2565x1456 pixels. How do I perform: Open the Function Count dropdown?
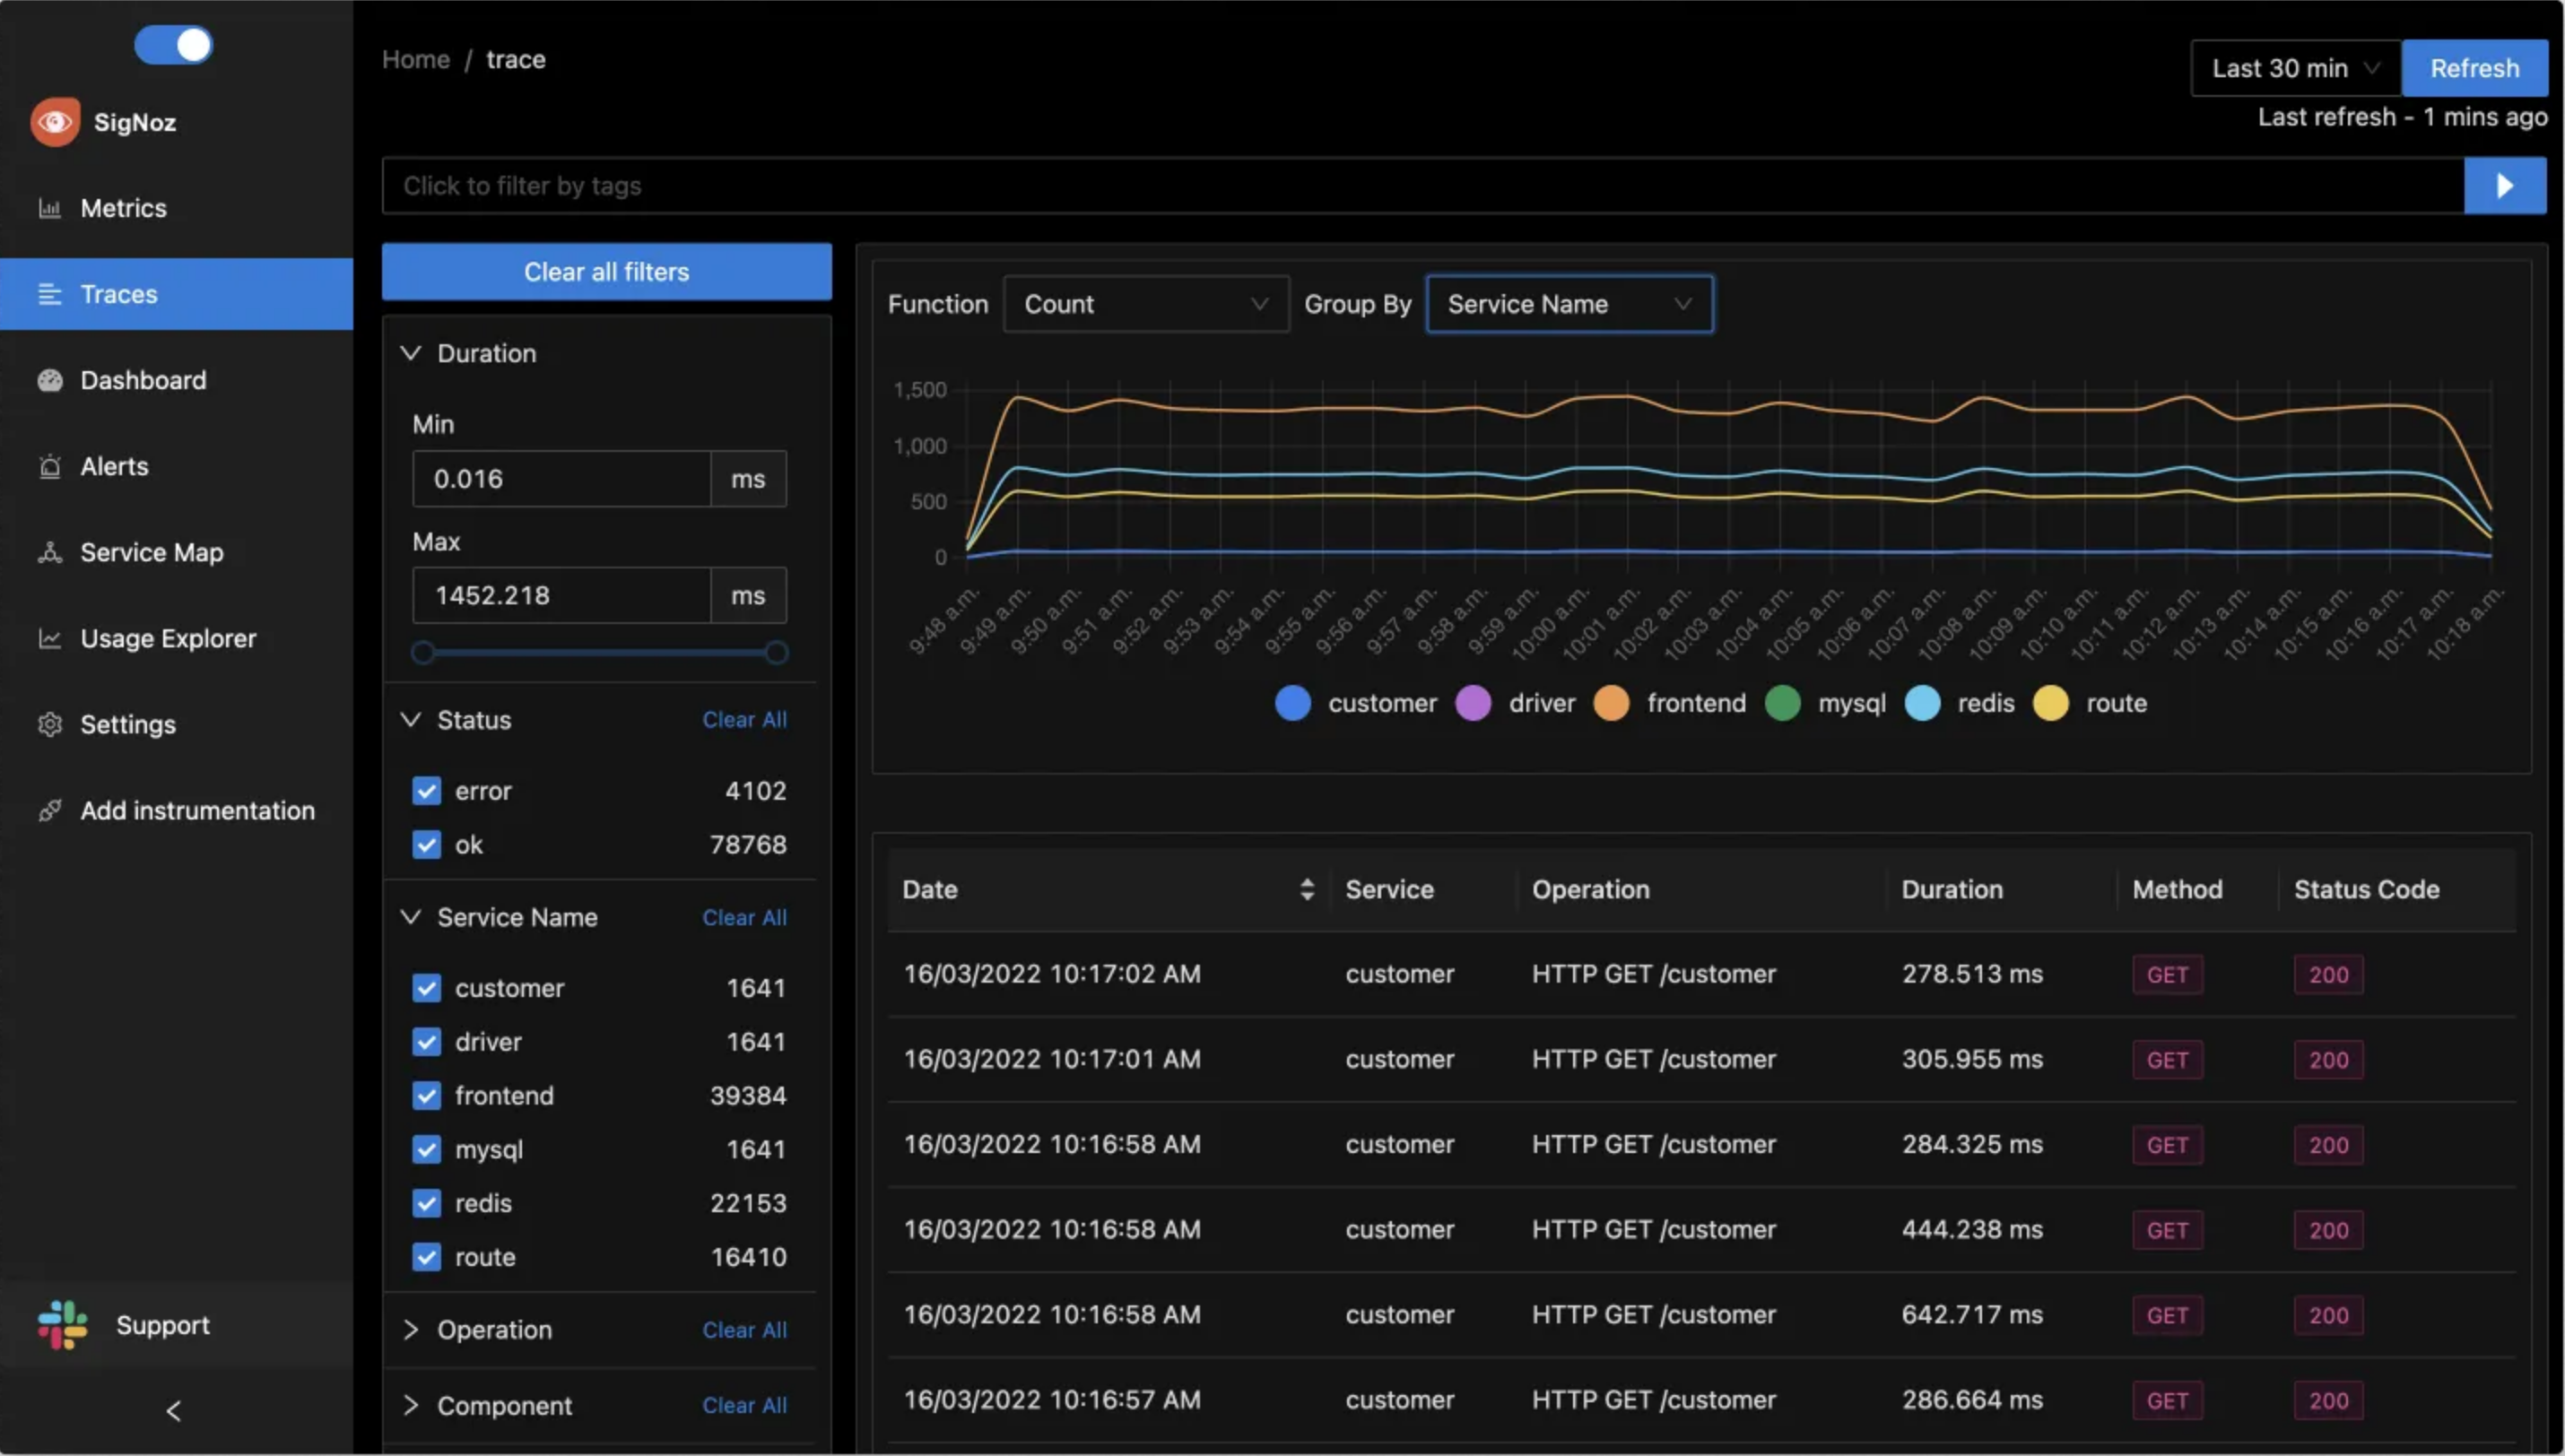(1145, 304)
